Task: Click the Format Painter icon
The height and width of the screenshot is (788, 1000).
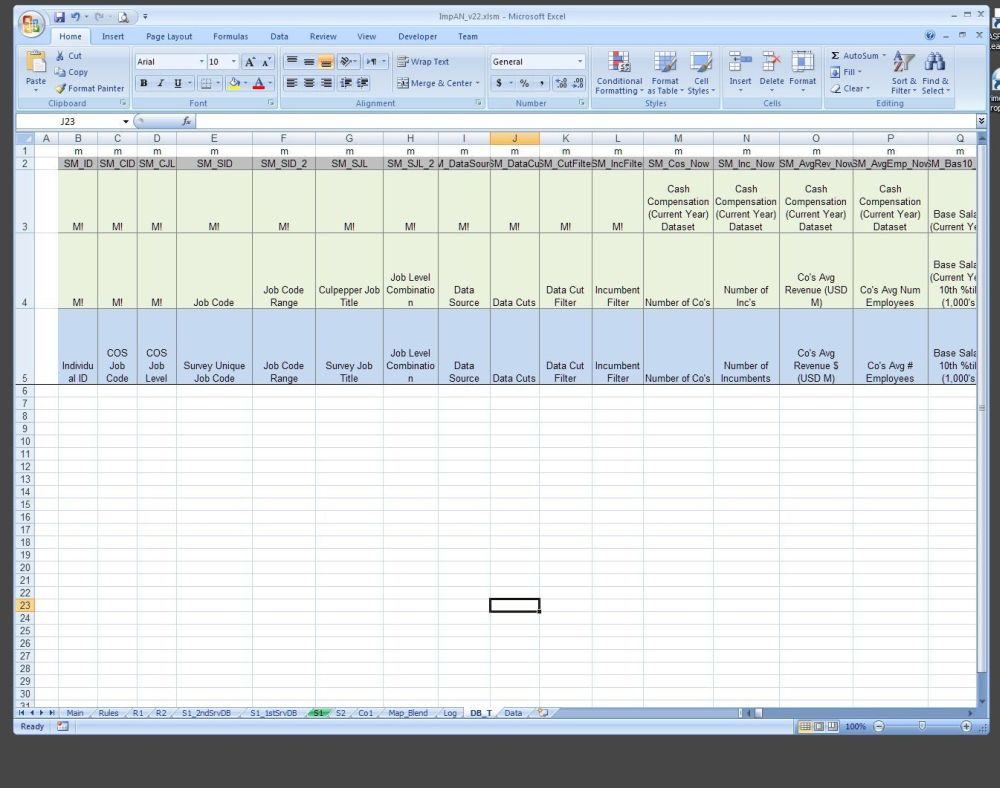Action: (61, 89)
